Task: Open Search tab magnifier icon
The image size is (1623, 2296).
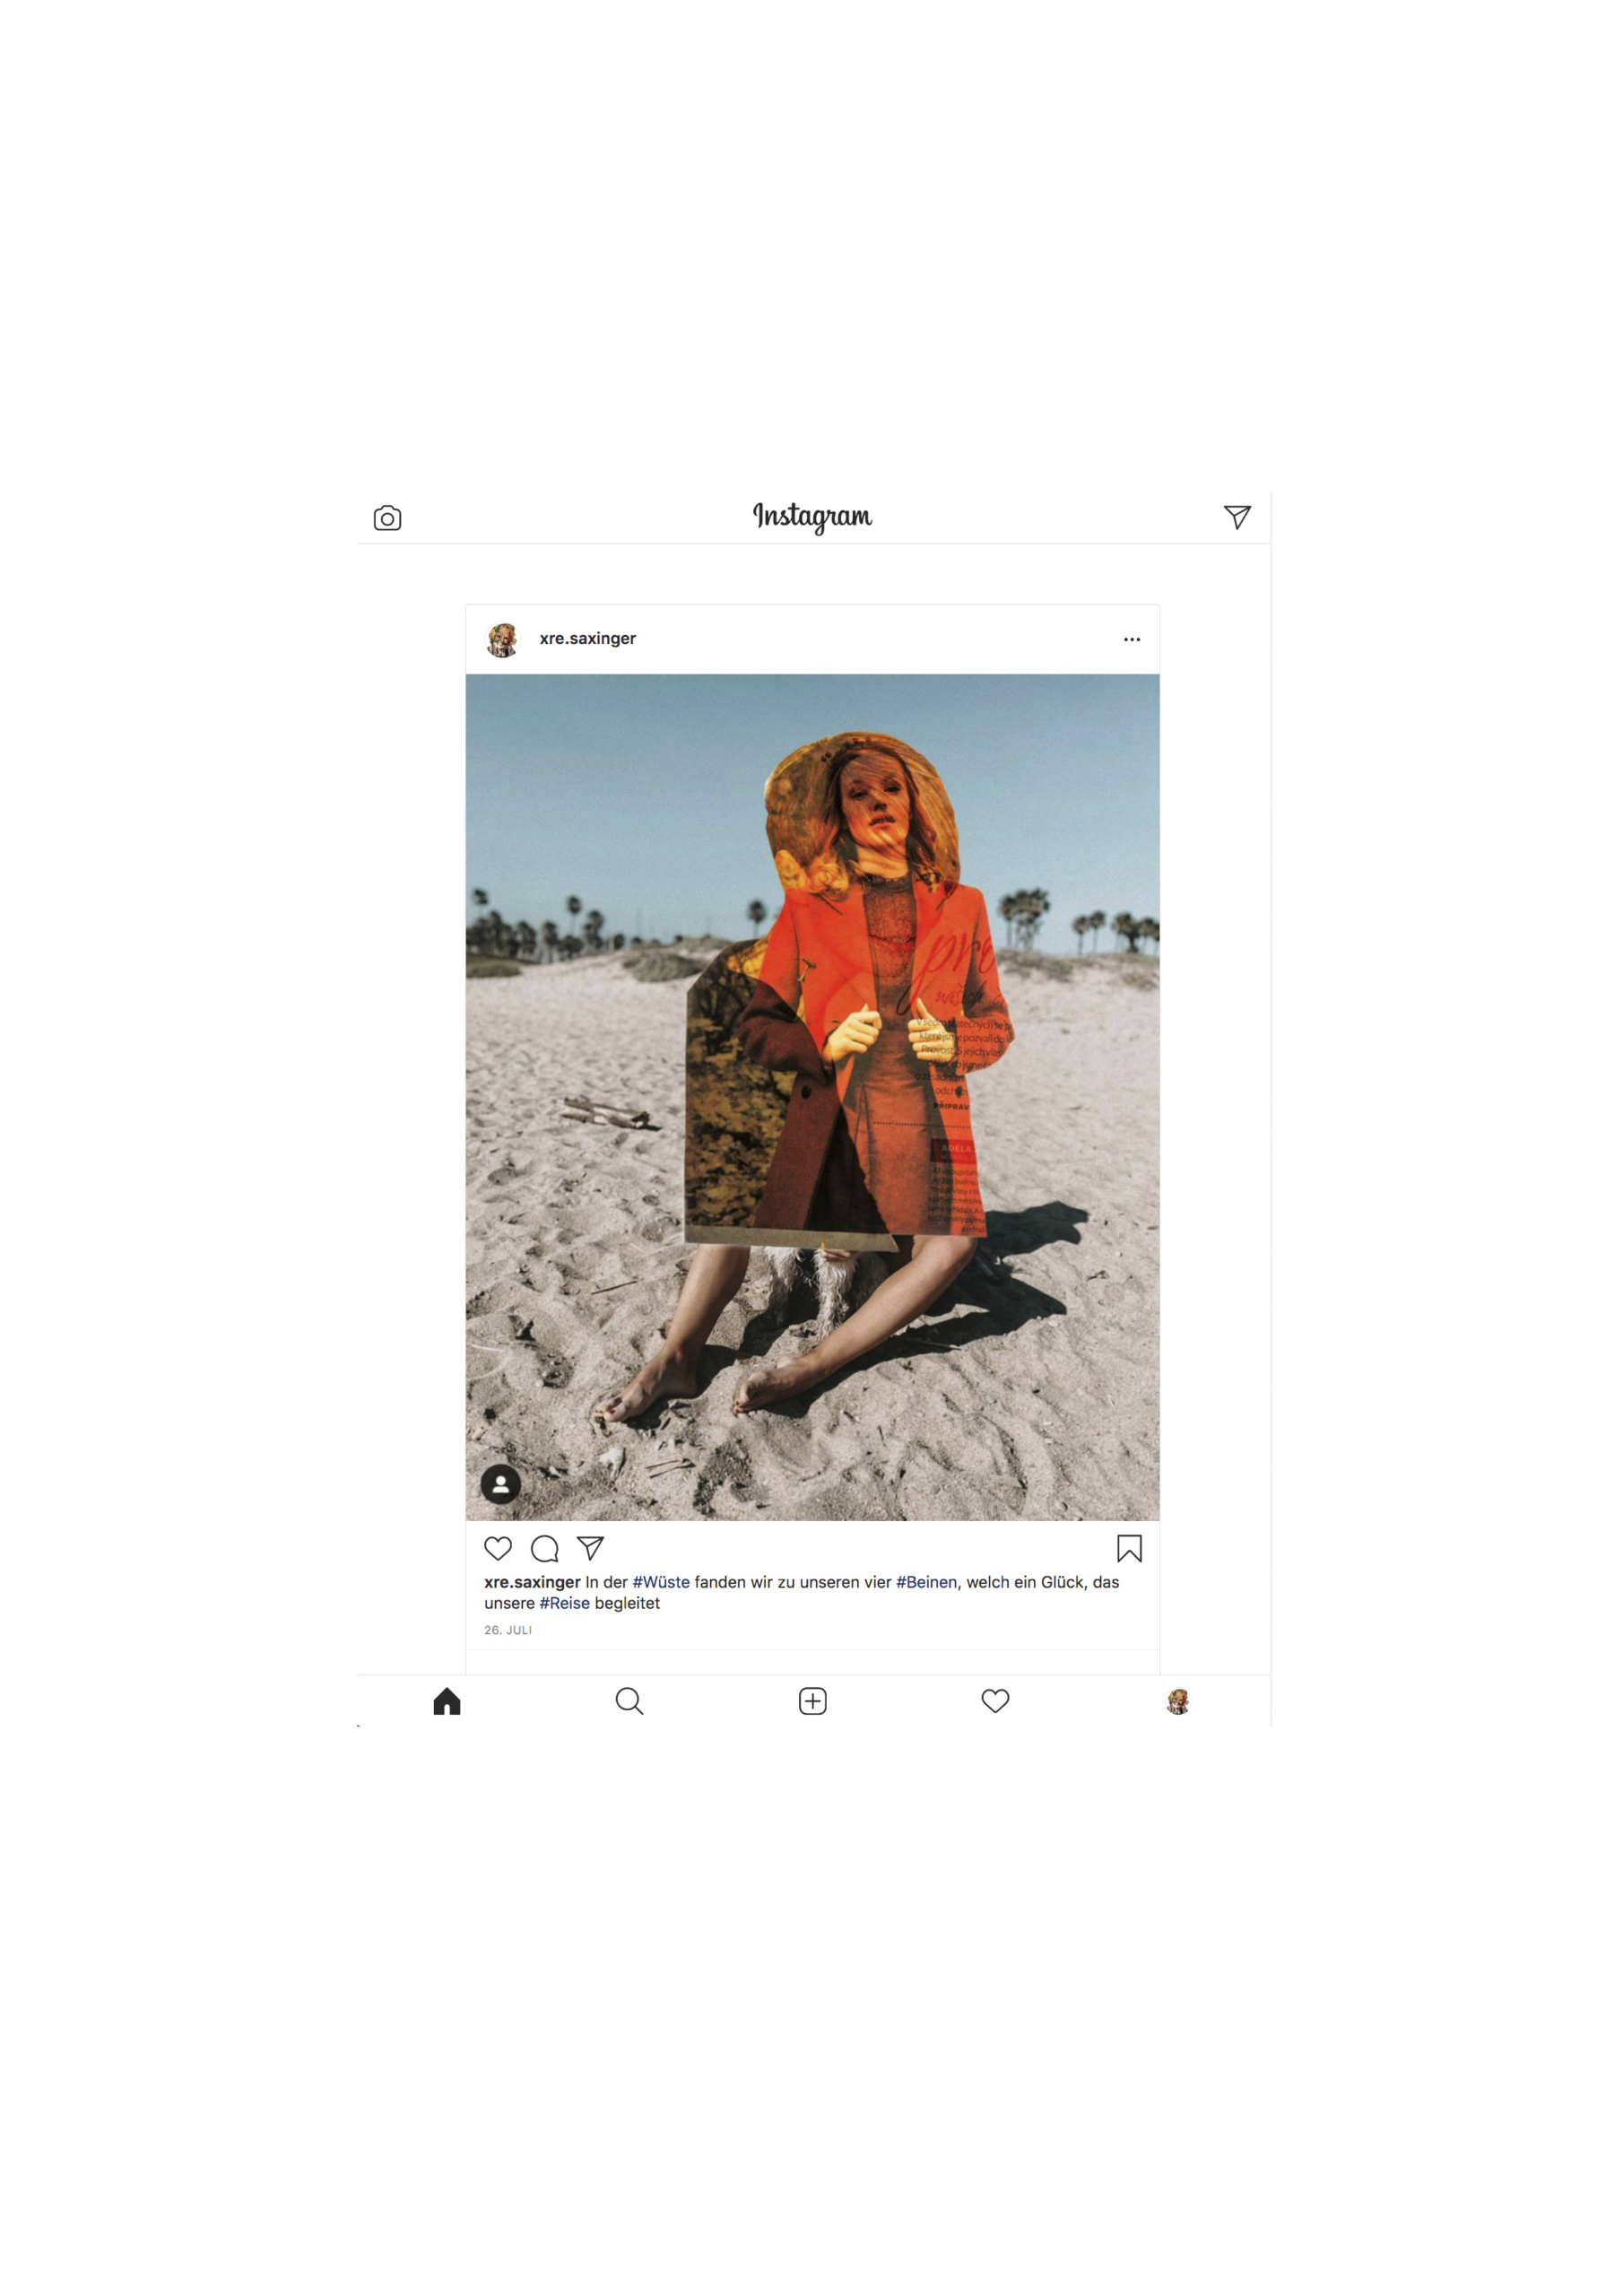Action: [629, 1701]
